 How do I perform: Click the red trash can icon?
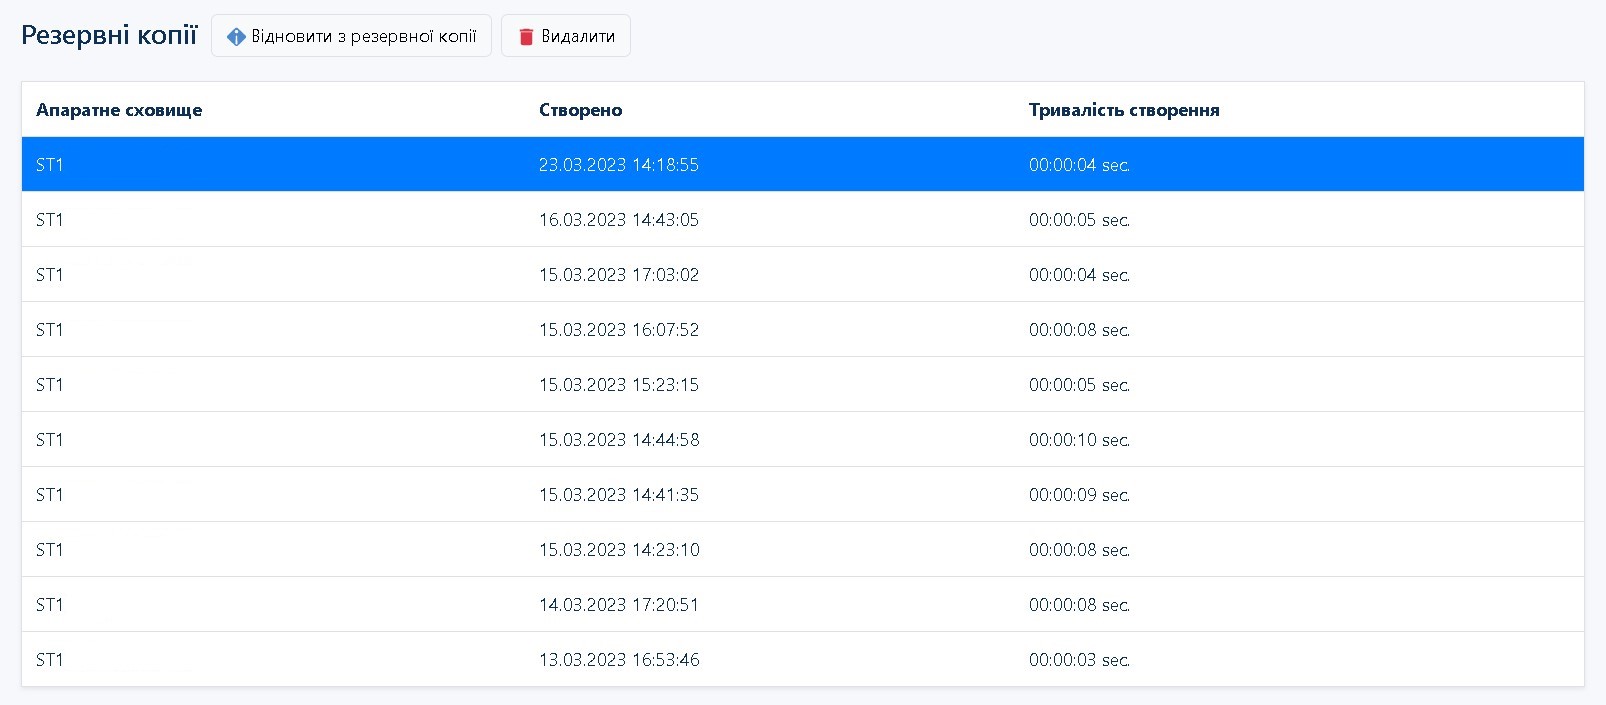point(526,37)
